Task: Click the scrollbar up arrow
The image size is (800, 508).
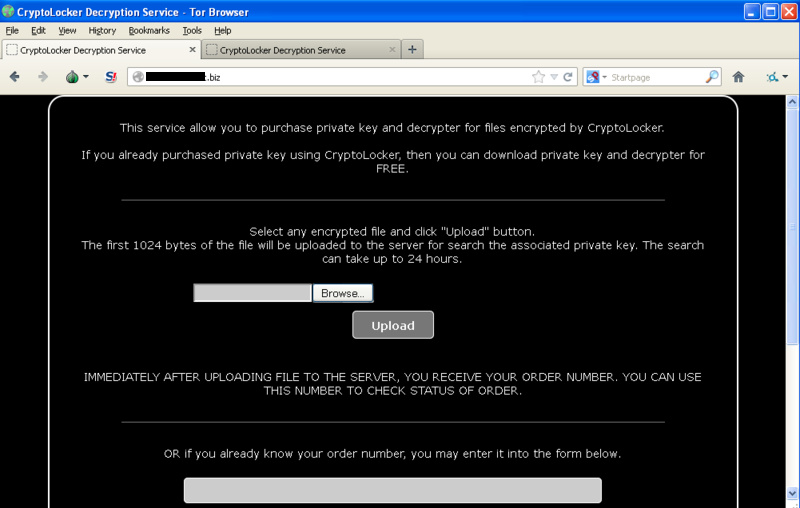Action: click(792, 101)
